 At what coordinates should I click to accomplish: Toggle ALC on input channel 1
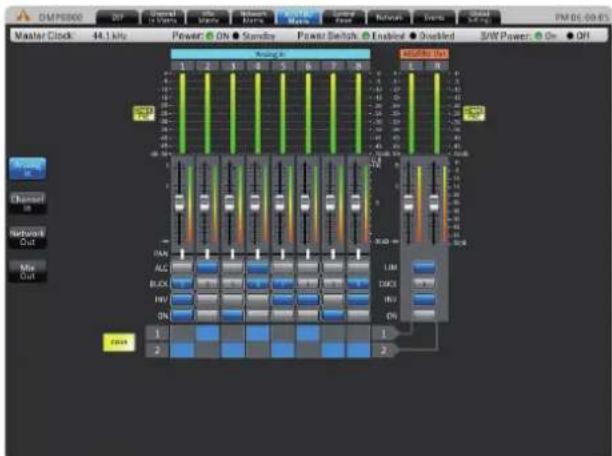click(182, 268)
